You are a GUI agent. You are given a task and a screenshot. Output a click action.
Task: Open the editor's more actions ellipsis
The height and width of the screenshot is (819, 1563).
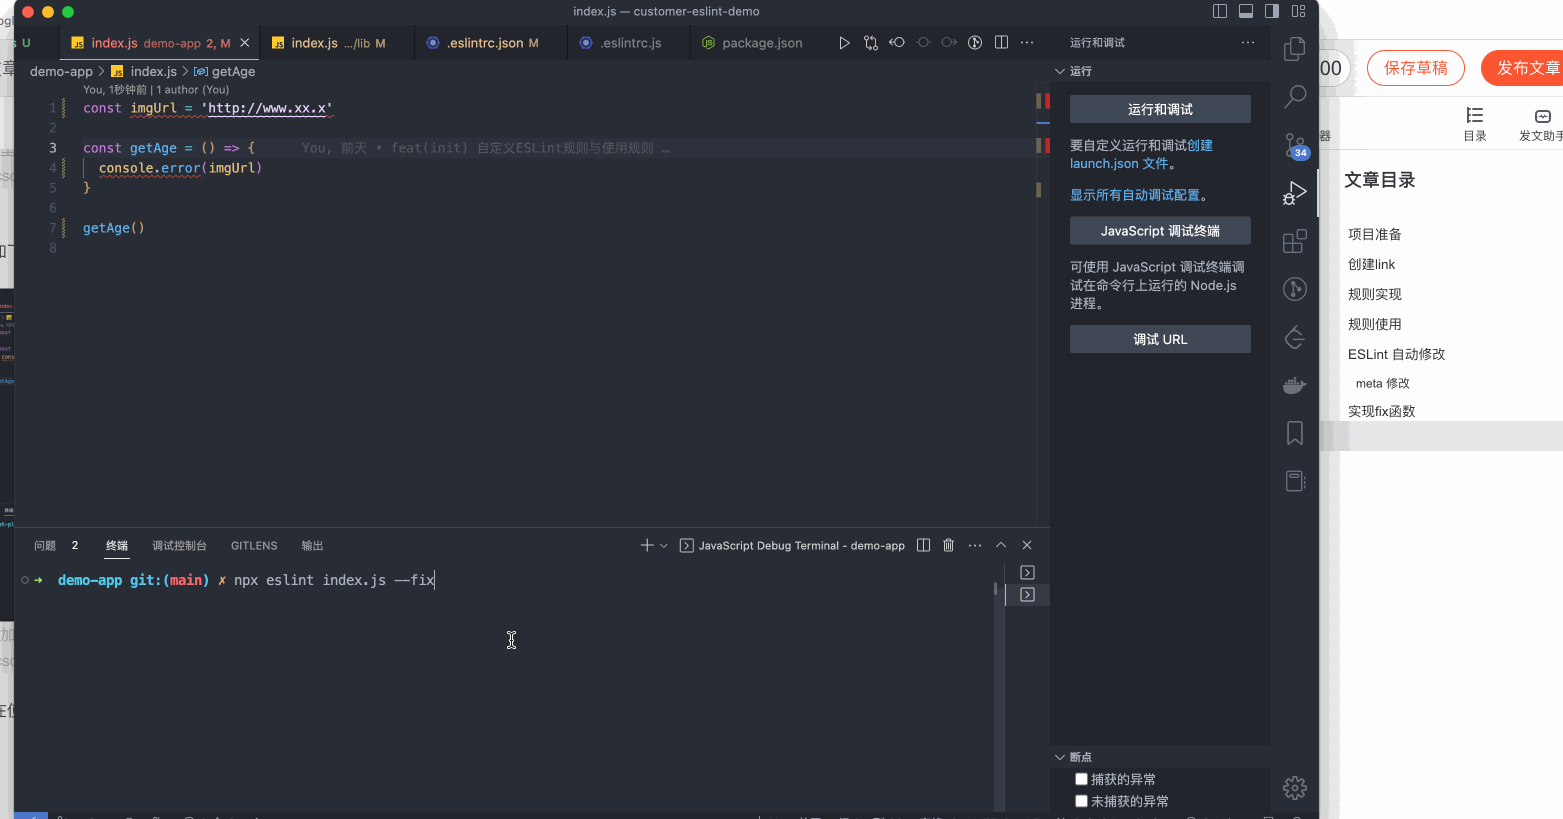[x=1027, y=43]
